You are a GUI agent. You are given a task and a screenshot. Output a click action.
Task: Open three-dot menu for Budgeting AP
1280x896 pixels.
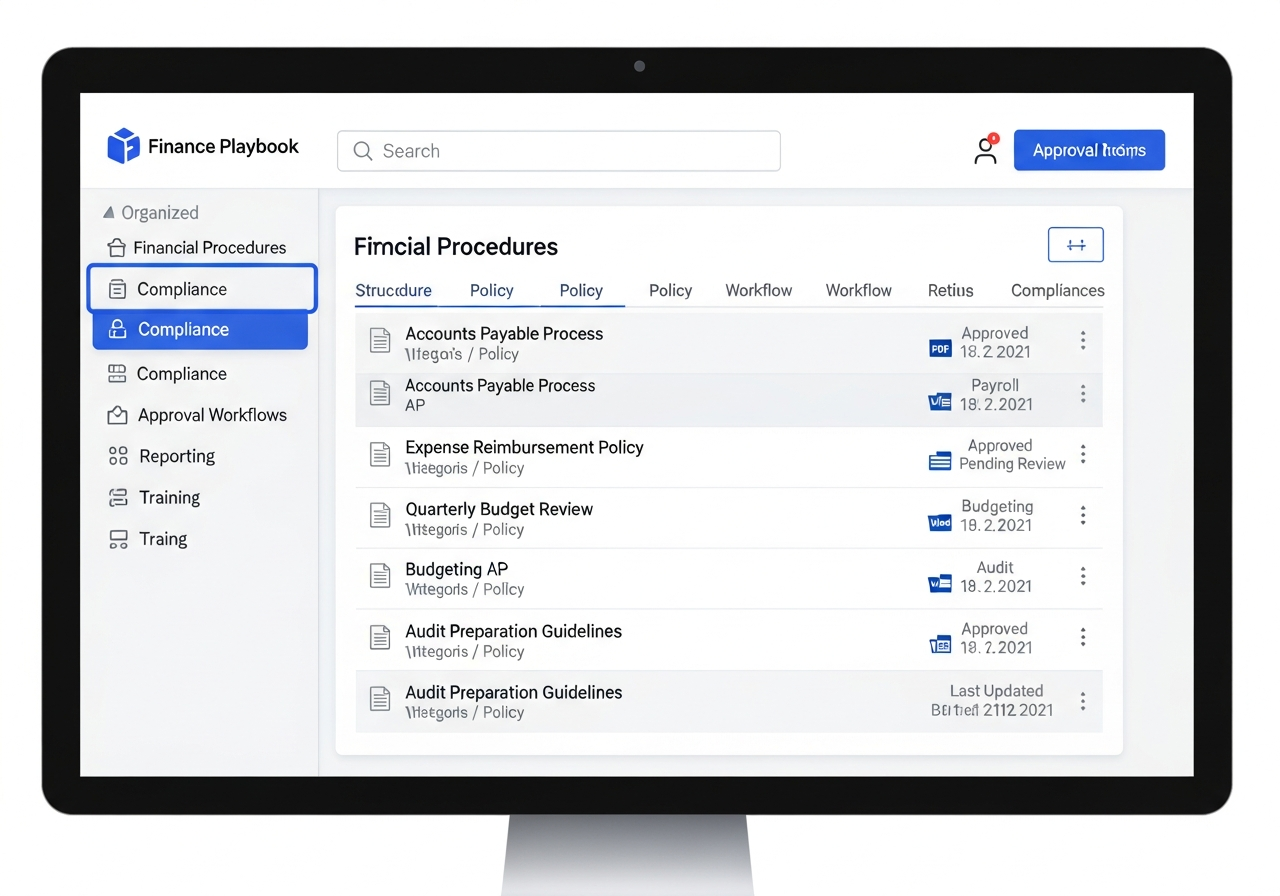[x=1082, y=576]
